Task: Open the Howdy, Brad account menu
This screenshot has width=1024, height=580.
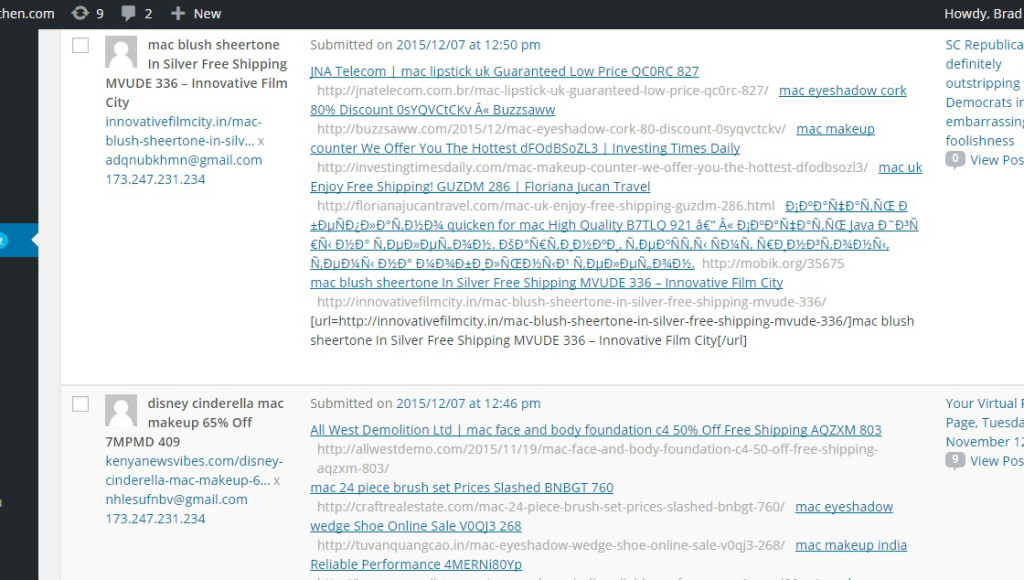Action: [984, 13]
